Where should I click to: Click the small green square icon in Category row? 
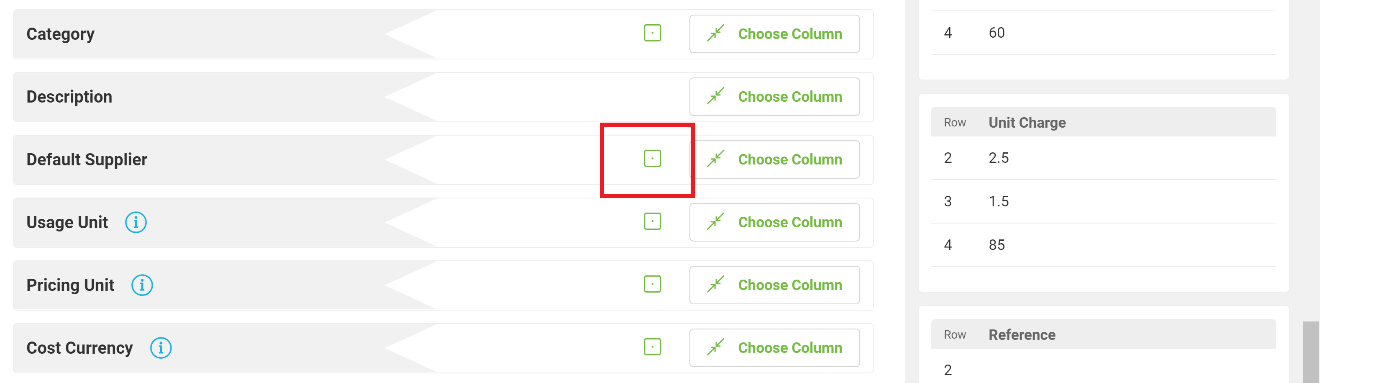coord(652,33)
